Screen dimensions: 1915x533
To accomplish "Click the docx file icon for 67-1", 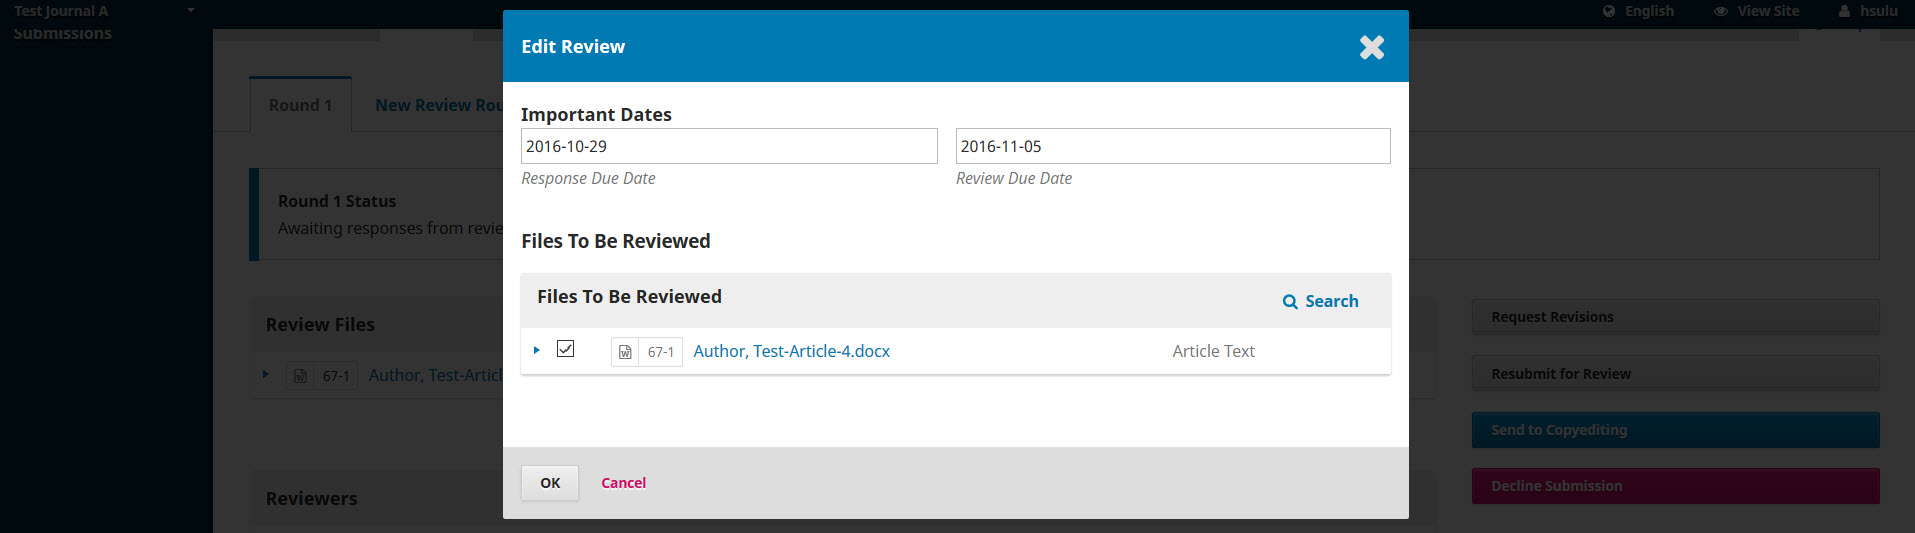I will (625, 352).
